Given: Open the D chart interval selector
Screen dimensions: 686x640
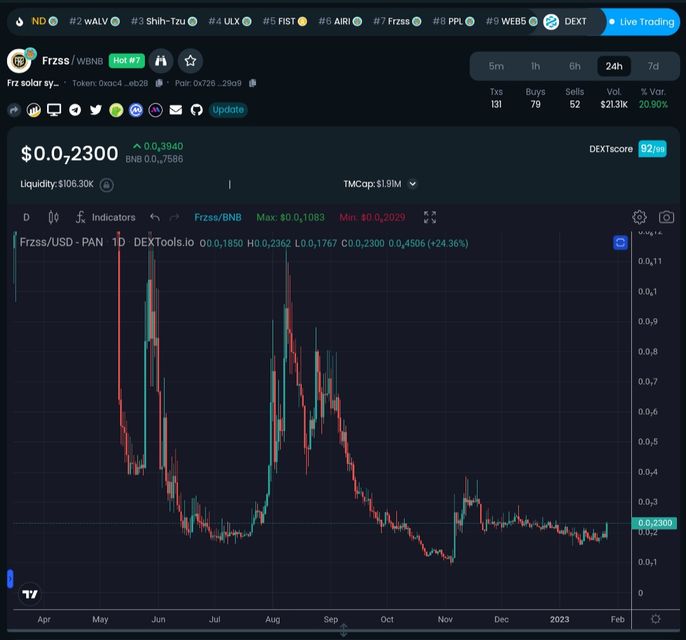Looking at the screenshot, I should click(26, 217).
